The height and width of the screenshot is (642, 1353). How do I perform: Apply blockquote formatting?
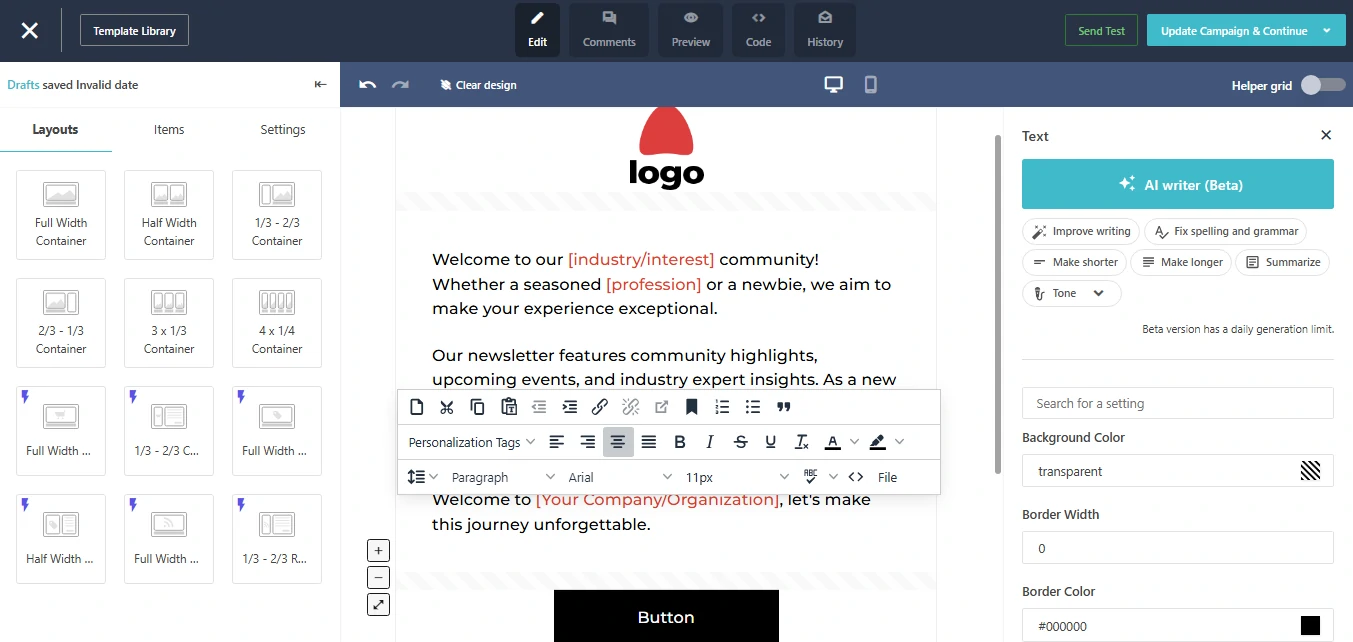(784, 407)
